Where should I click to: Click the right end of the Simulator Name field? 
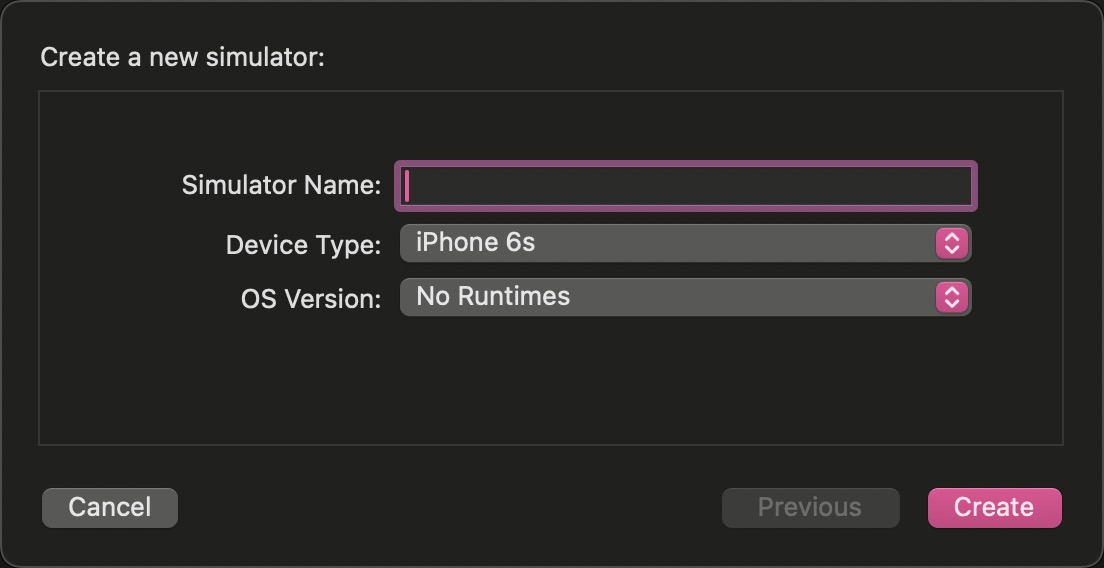[x=962, y=186]
